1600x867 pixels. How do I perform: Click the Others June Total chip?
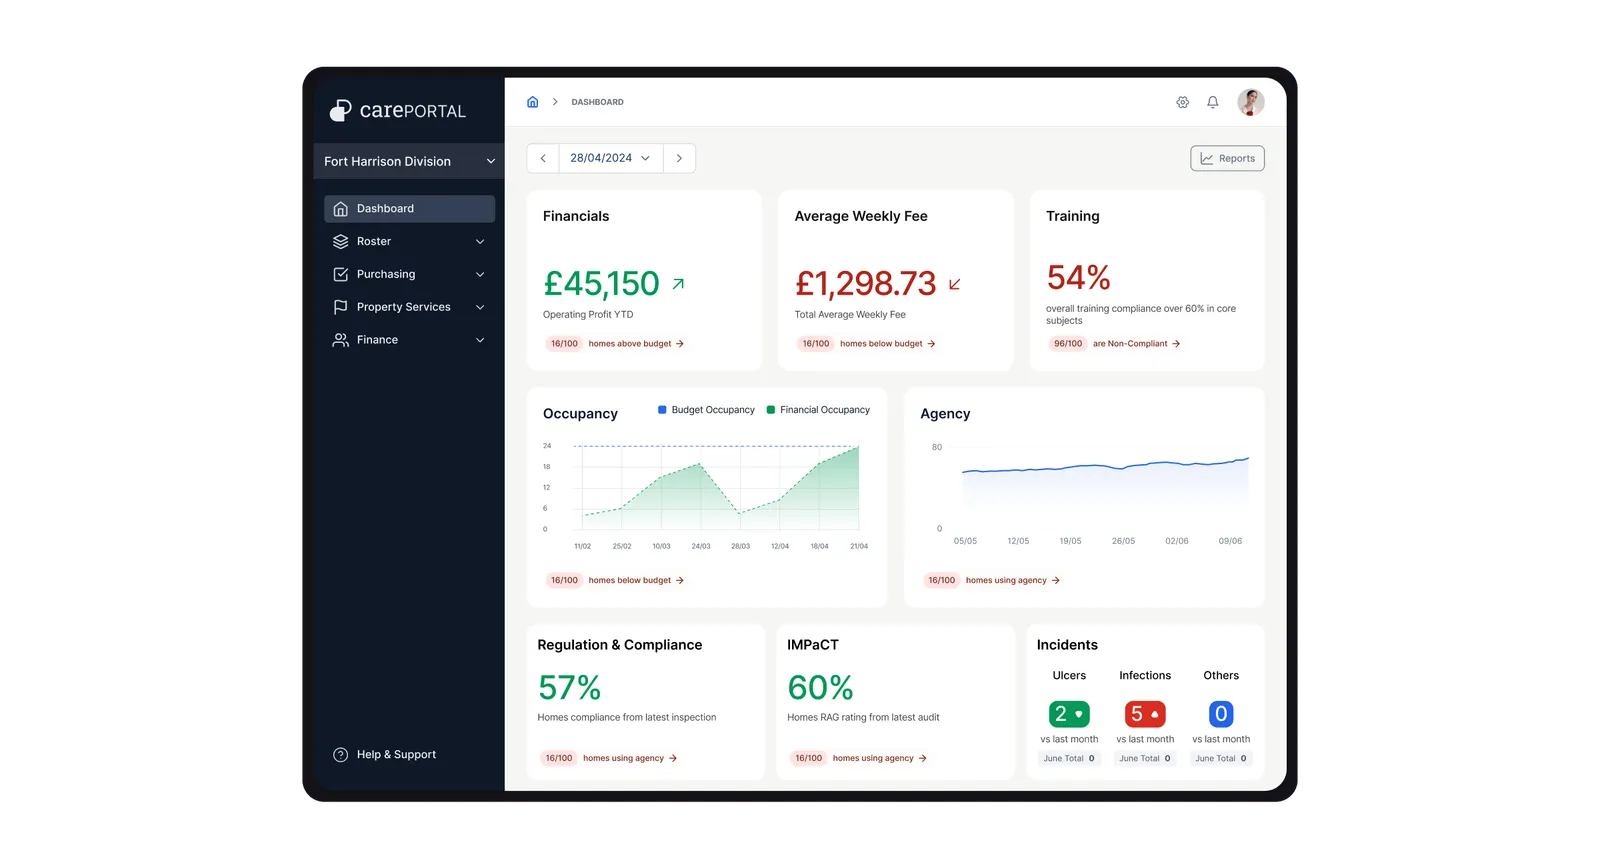[x=1221, y=758]
